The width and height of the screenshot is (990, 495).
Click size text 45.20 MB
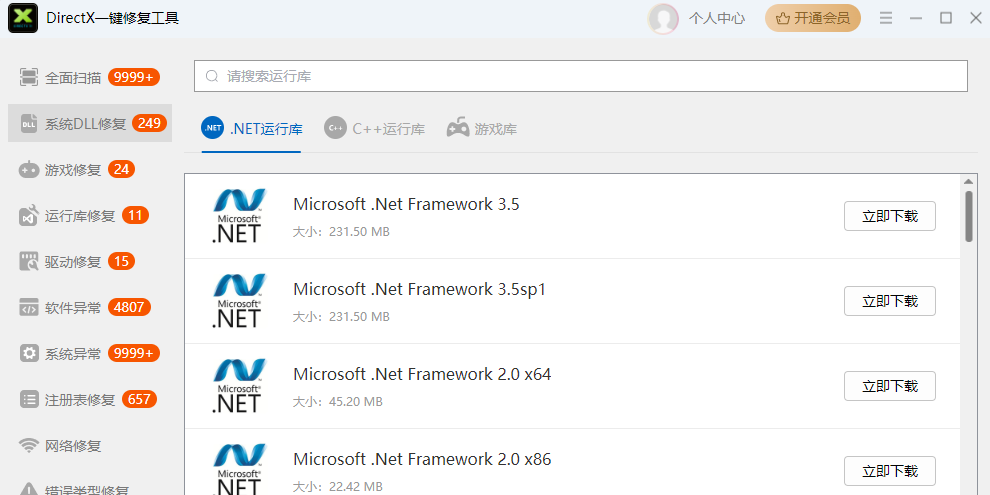[x=355, y=402]
